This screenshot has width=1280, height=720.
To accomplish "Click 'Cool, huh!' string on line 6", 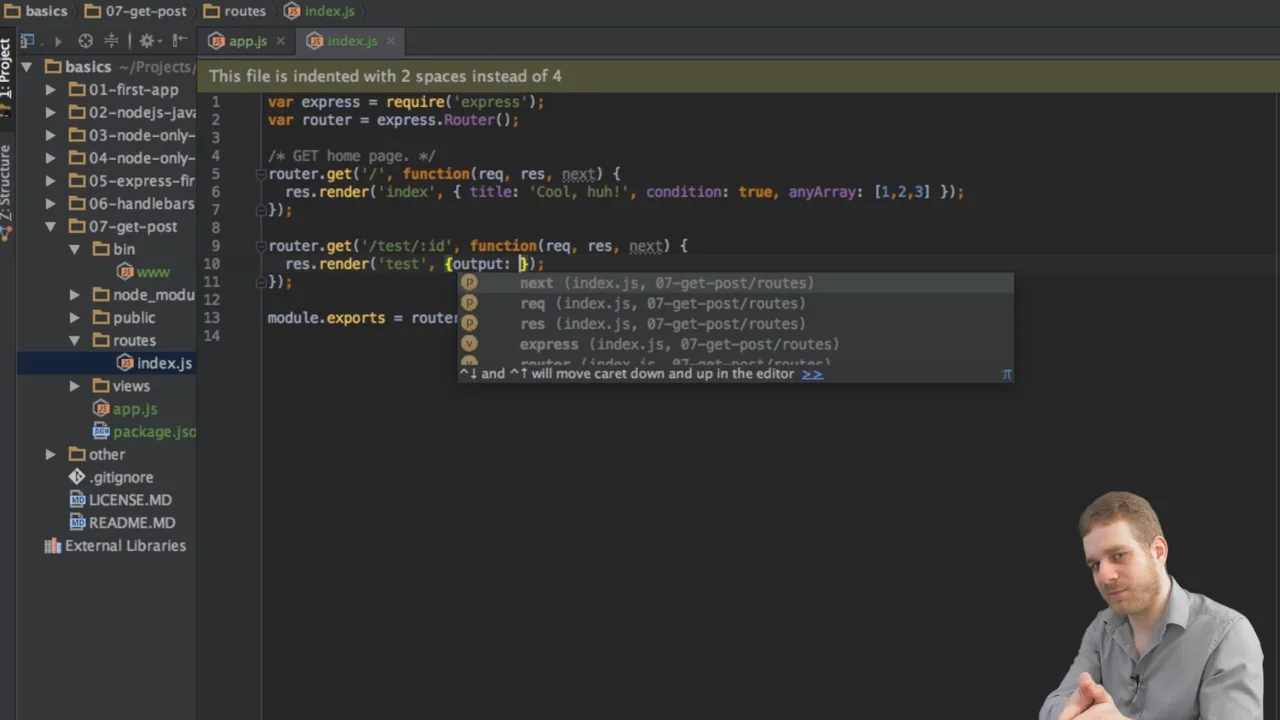I will pyautogui.click(x=583, y=192).
